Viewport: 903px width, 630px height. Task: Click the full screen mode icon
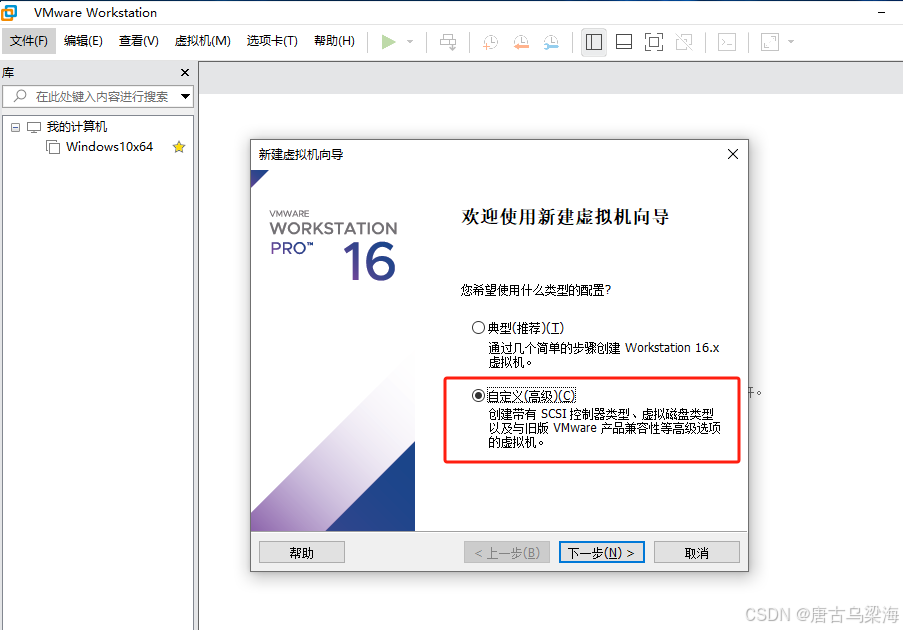(x=654, y=41)
